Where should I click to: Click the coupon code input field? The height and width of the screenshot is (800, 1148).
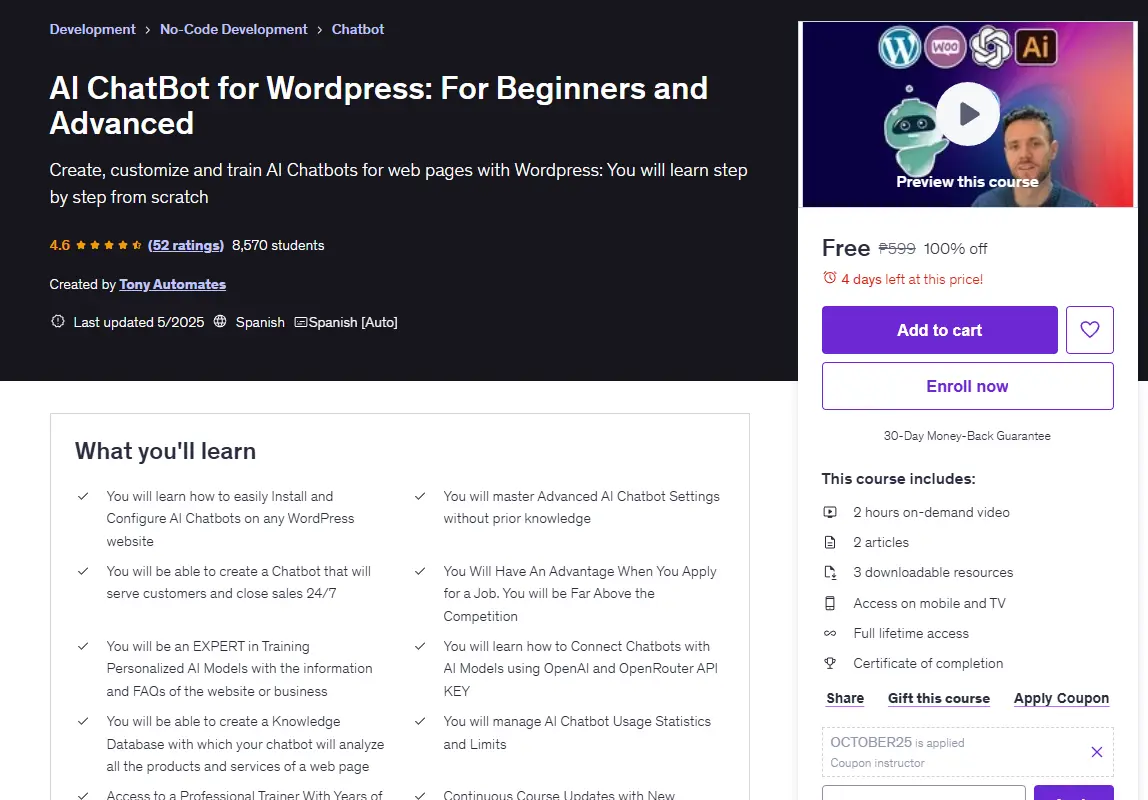[x=923, y=793]
